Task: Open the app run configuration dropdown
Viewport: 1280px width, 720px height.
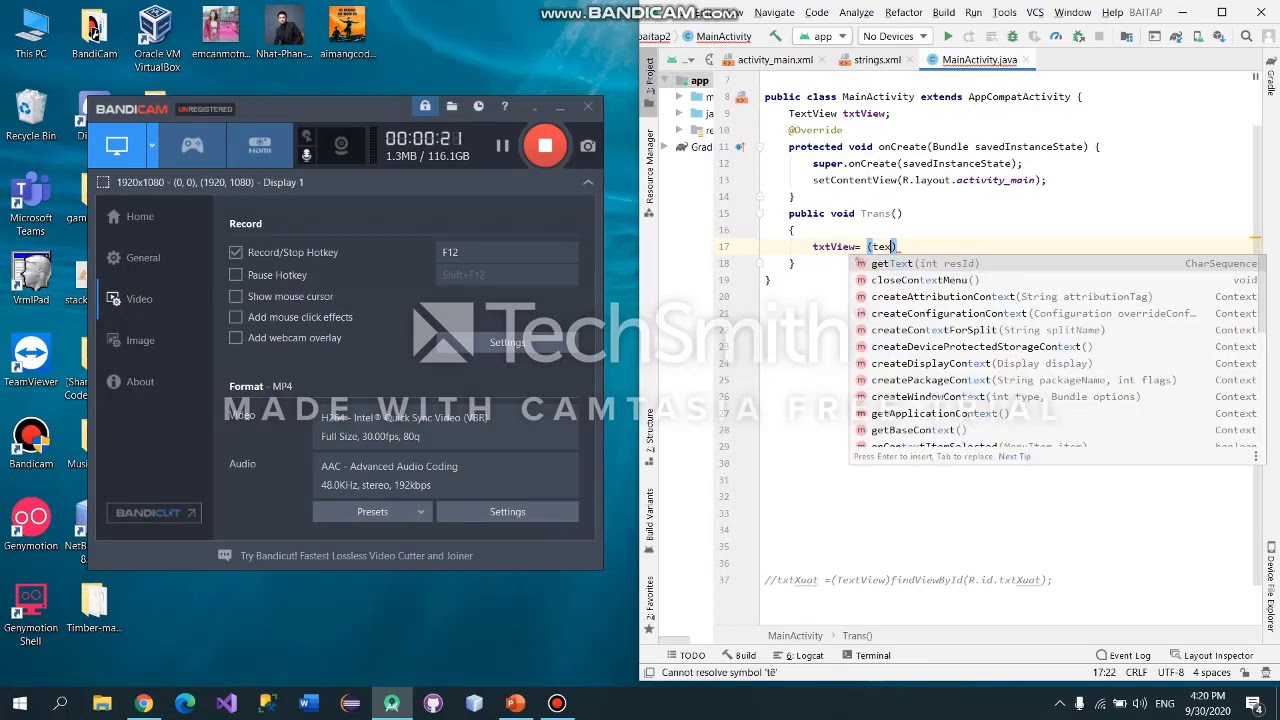Action: [x=822, y=36]
